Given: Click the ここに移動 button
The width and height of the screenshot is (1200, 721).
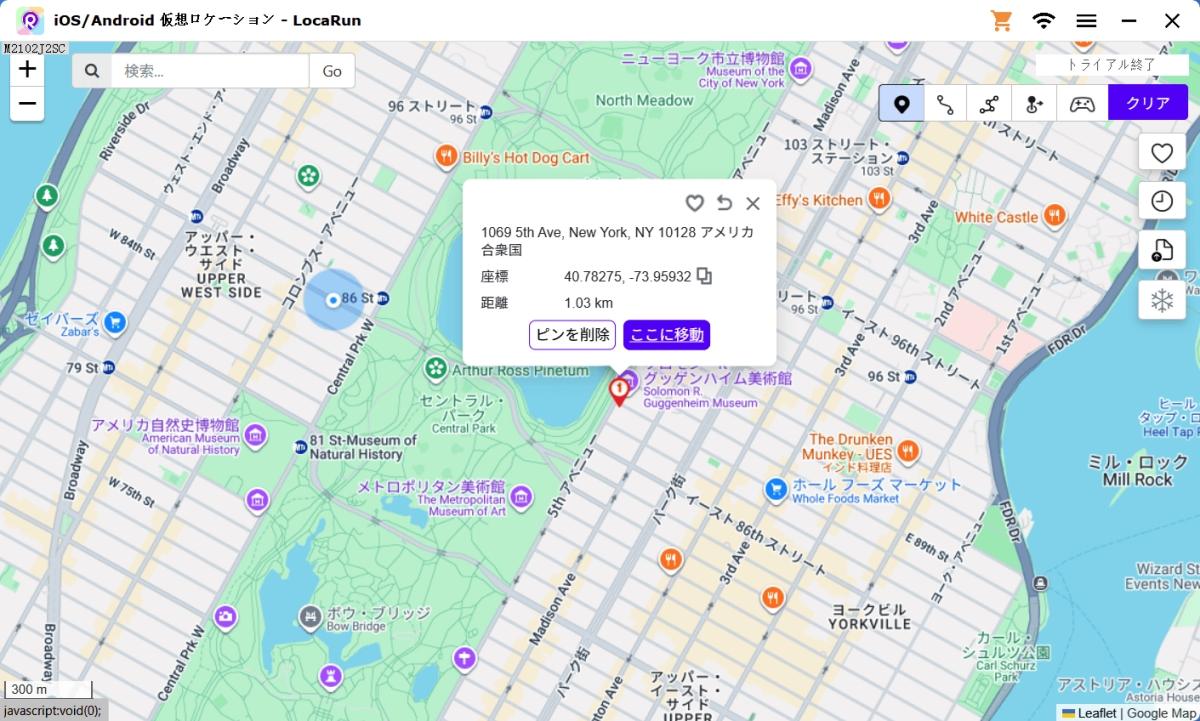Looking at the screenshot, I should click(666, 335).
